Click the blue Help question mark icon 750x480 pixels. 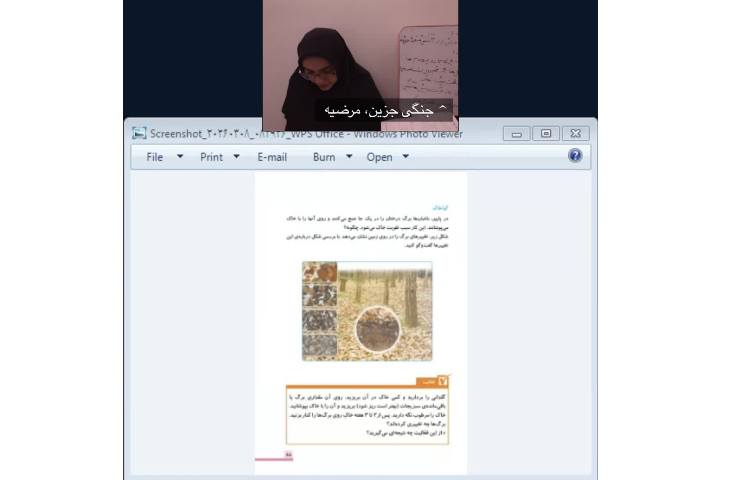[575, 156]
